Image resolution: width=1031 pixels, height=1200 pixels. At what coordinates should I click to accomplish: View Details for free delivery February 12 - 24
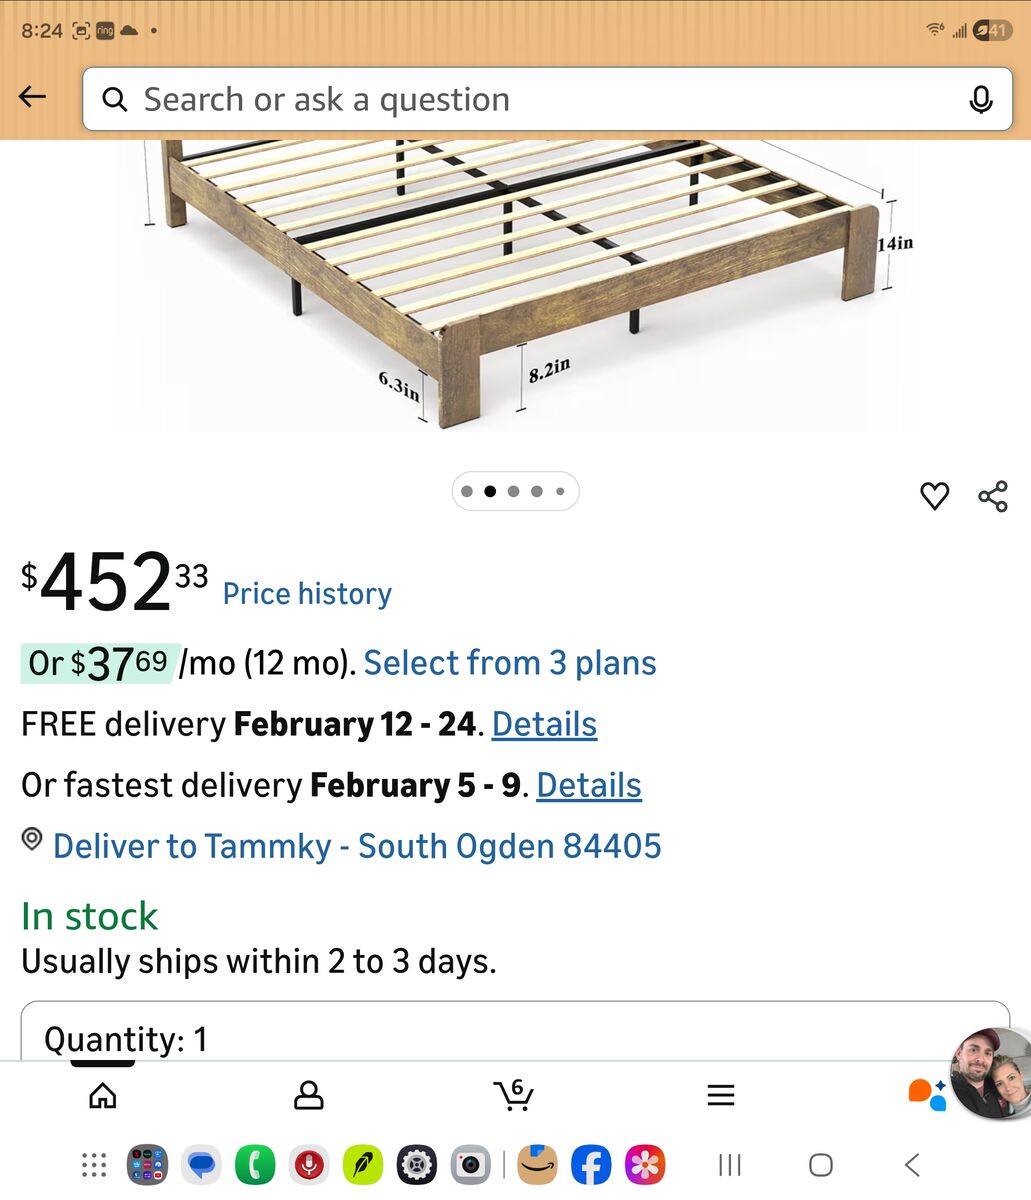click(x=544, y=724)
